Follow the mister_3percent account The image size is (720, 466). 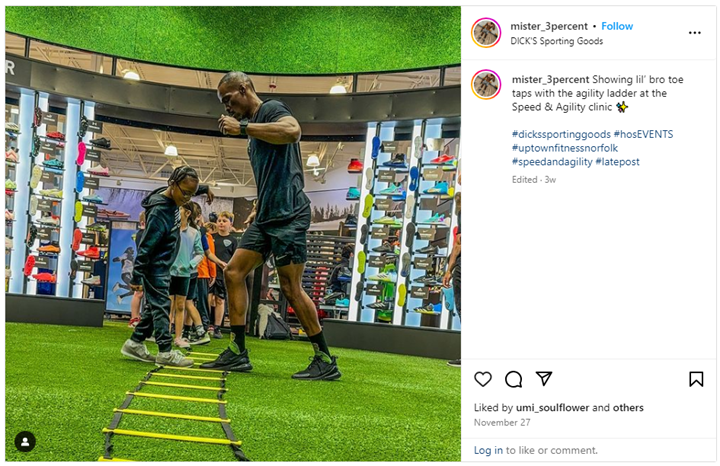pos(617,26)
